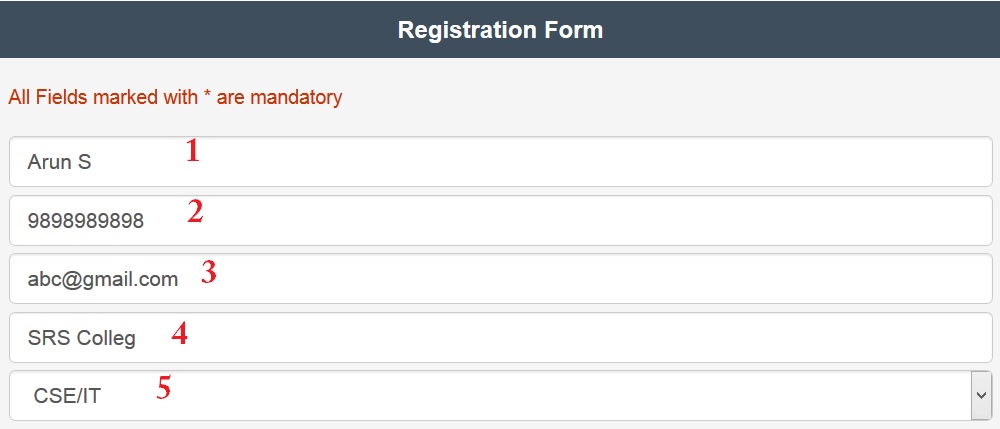1000x429 pixels.
Task: Click the word "mandatory" in the notice
Action: point(296,97)
